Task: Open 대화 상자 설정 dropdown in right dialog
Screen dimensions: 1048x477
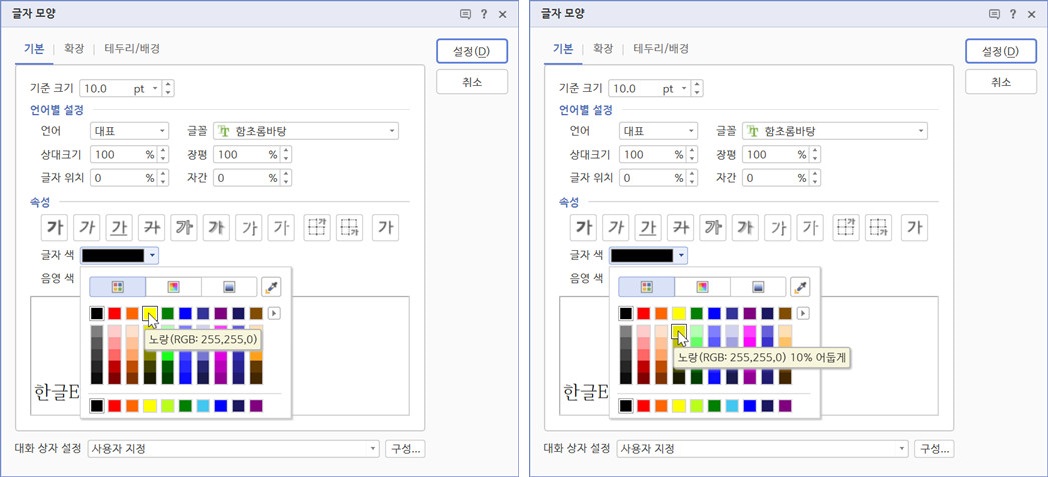Action: tap(763, 449)
